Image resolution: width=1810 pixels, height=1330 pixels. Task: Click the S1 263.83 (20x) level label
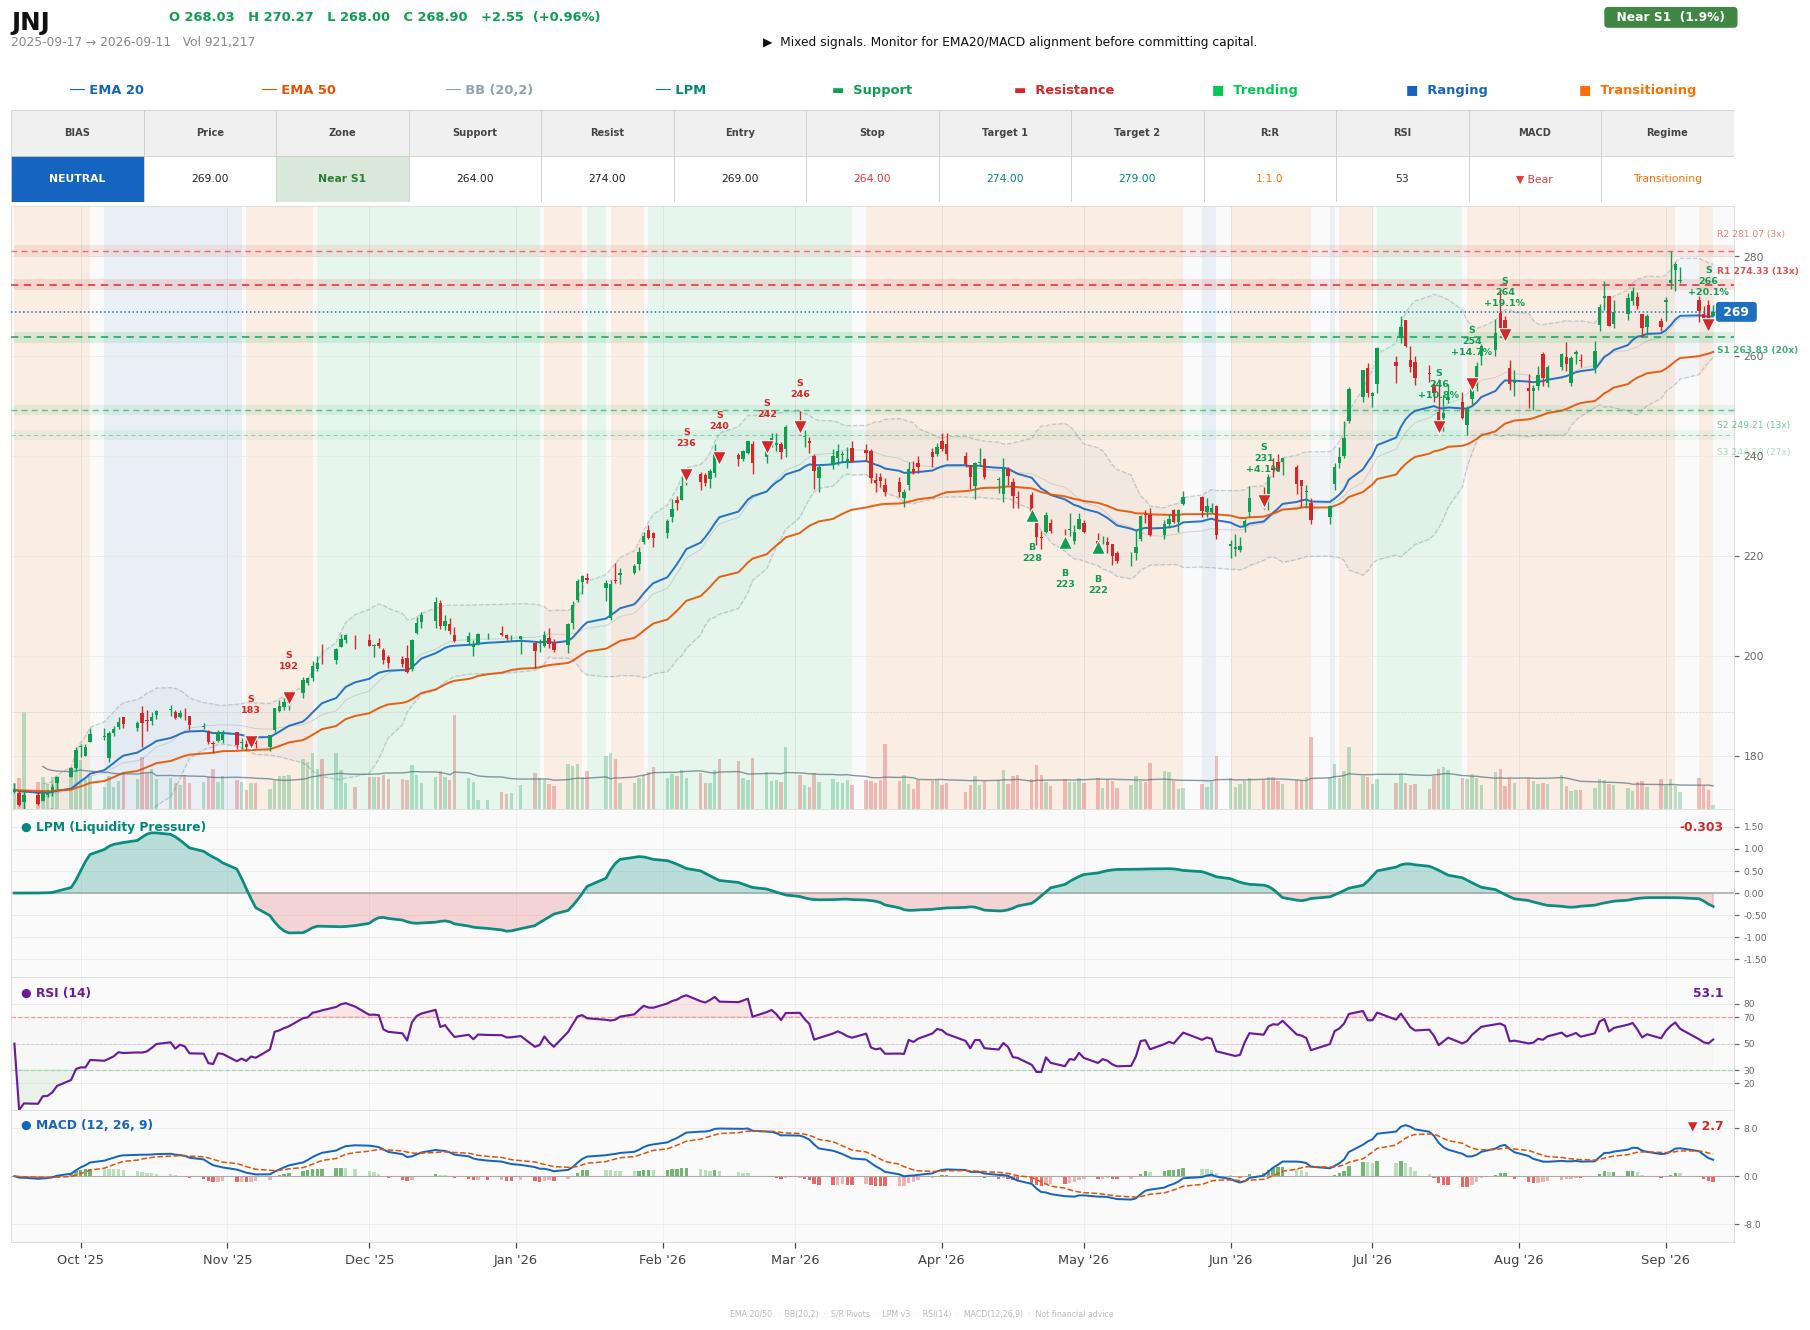[1757, 350]
